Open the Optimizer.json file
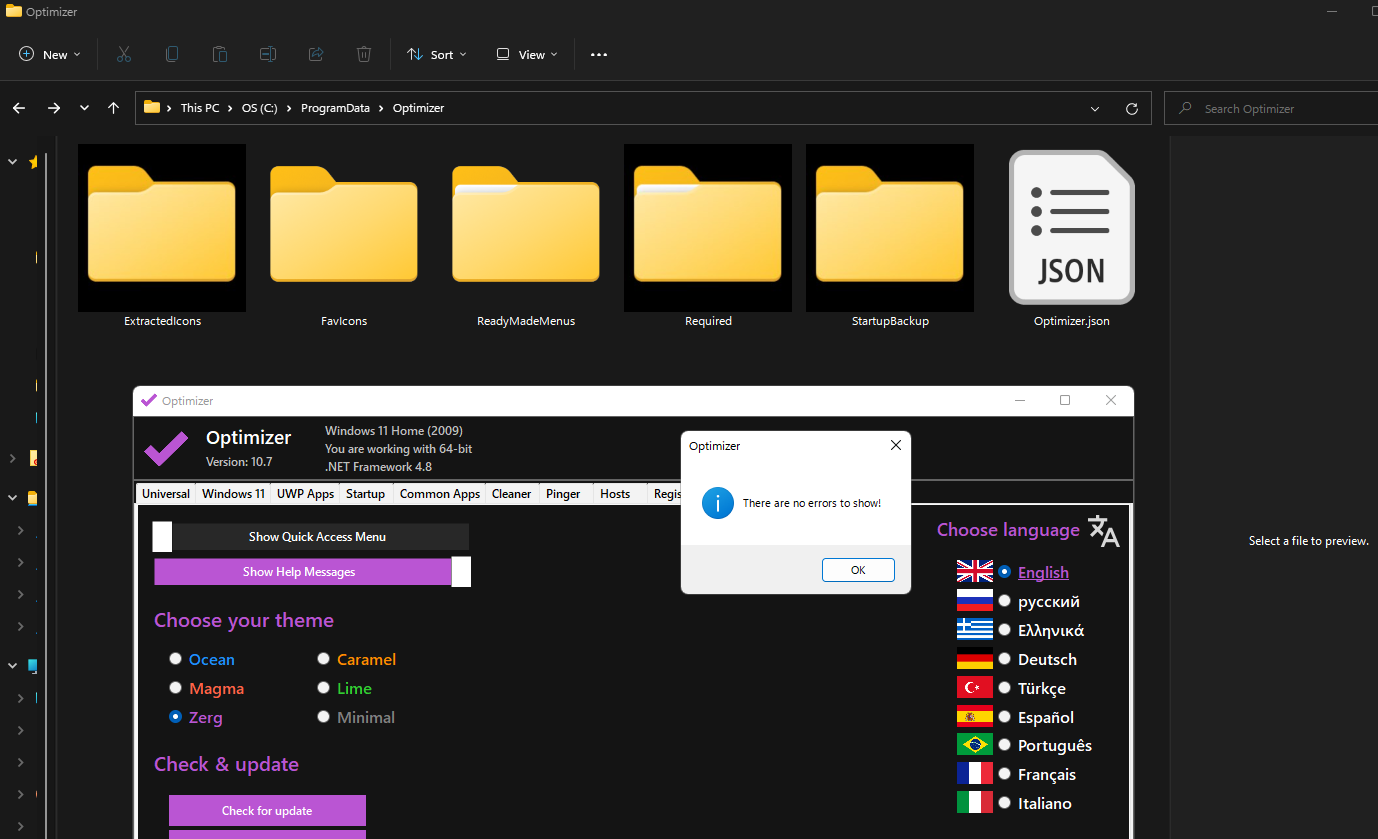This screenshot has width=1378, height=839. (1071, 228)
